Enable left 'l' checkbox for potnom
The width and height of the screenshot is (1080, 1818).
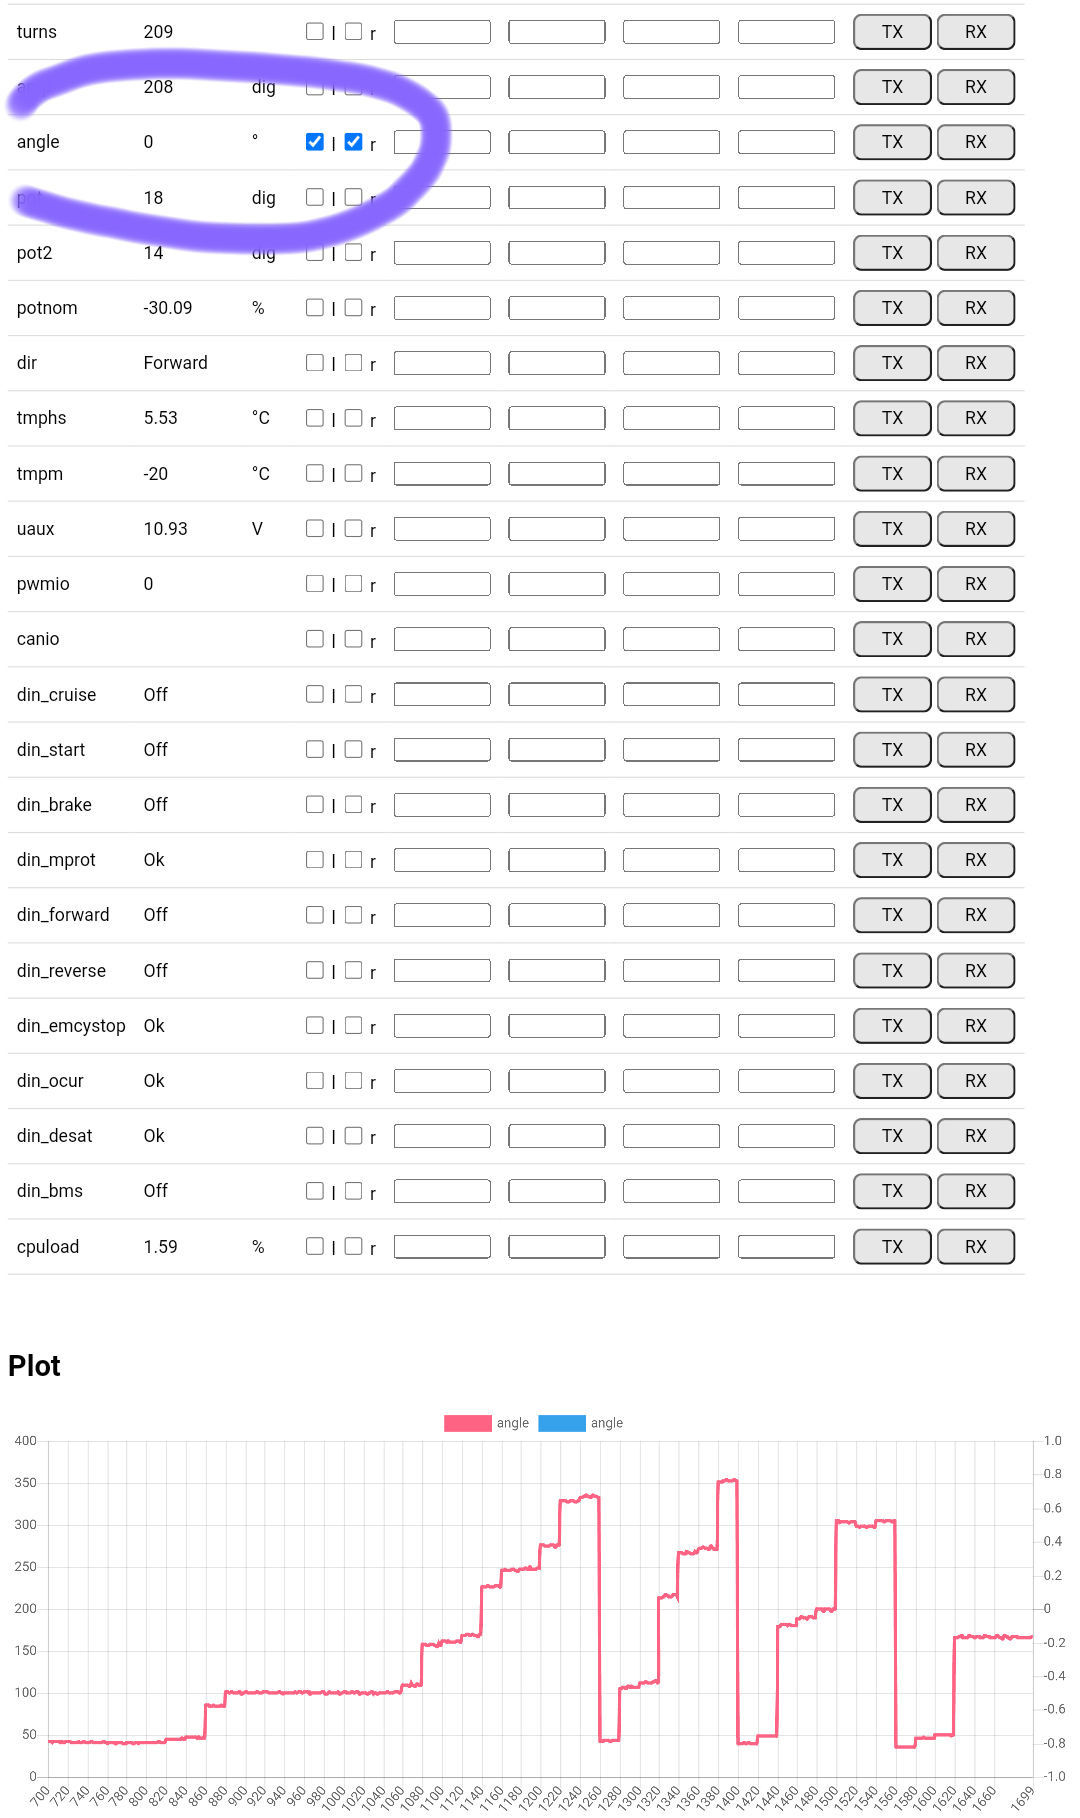[x=315, y=307]
